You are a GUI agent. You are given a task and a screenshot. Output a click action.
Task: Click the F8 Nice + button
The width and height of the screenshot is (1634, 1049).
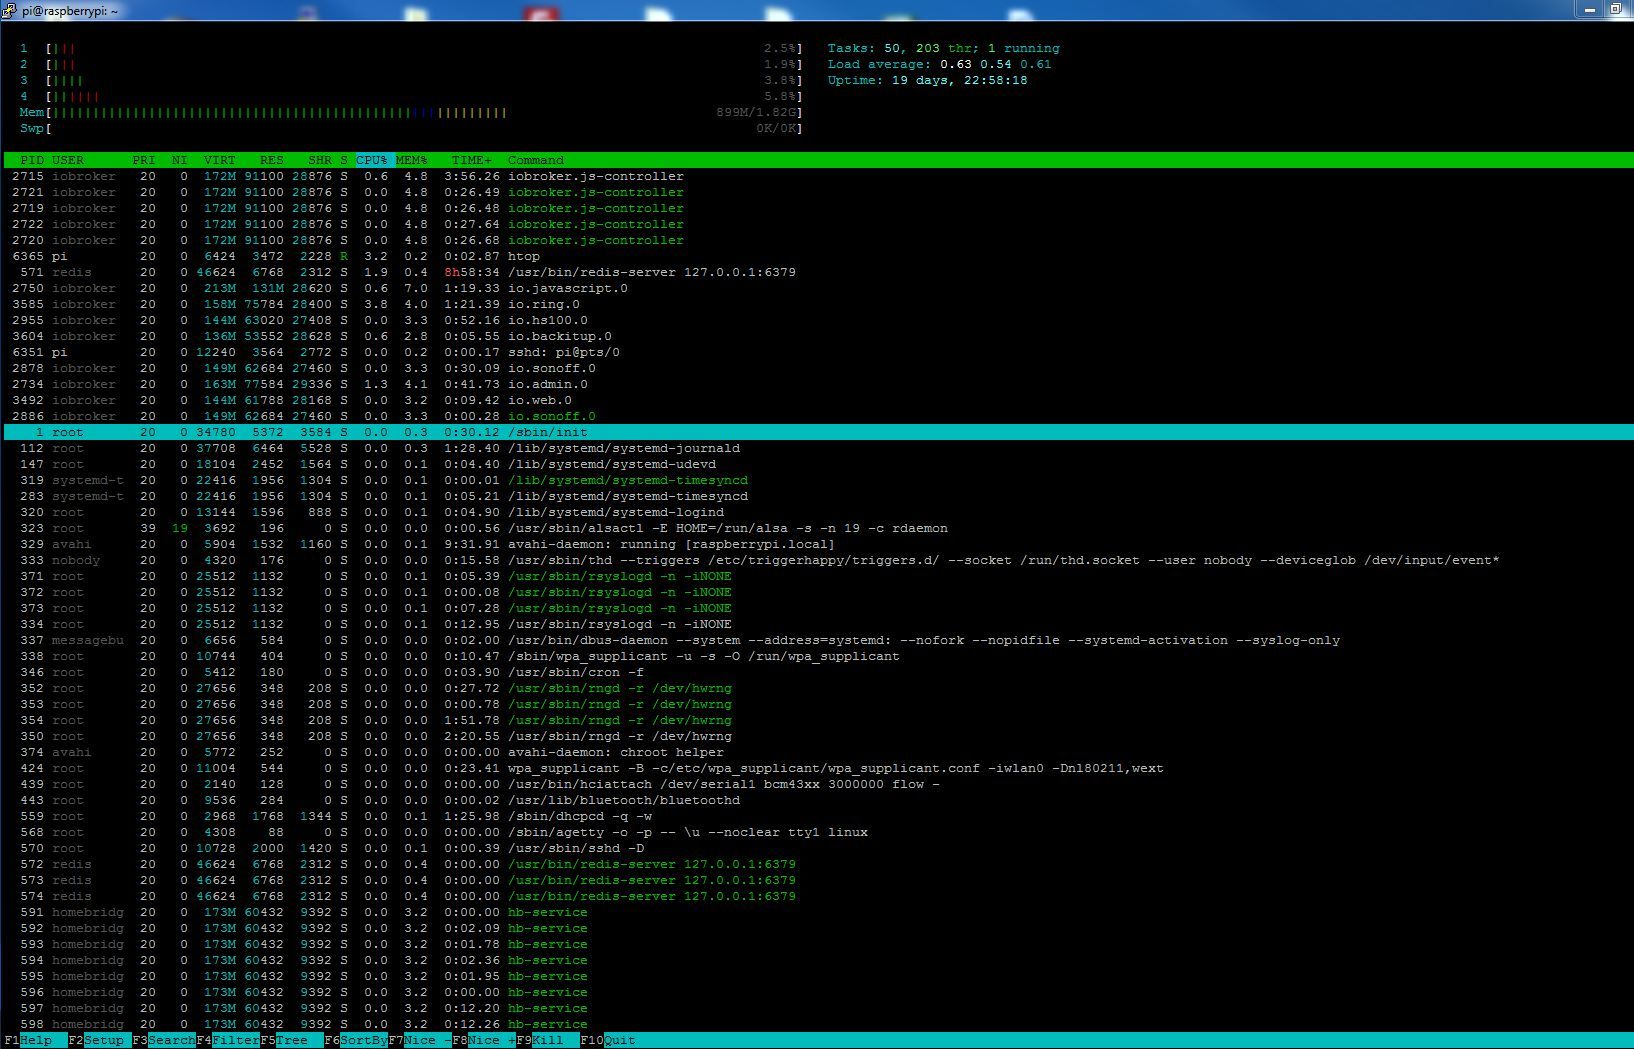pos(491,1040)
